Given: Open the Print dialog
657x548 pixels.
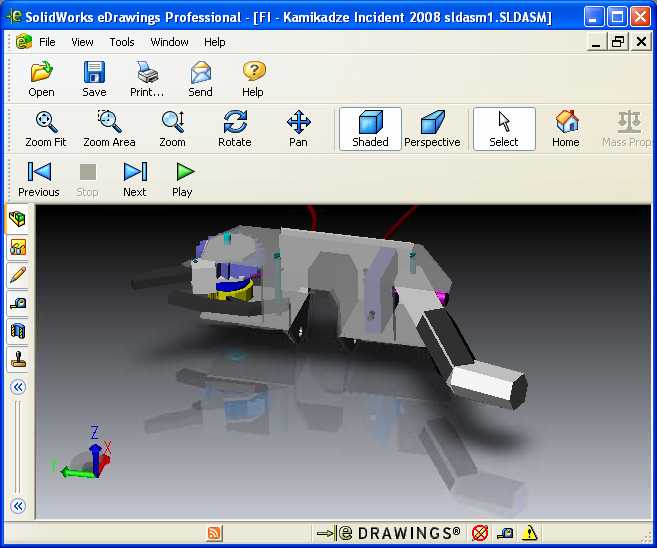Looking at the screenshot, I should click(x=147, y=79).
